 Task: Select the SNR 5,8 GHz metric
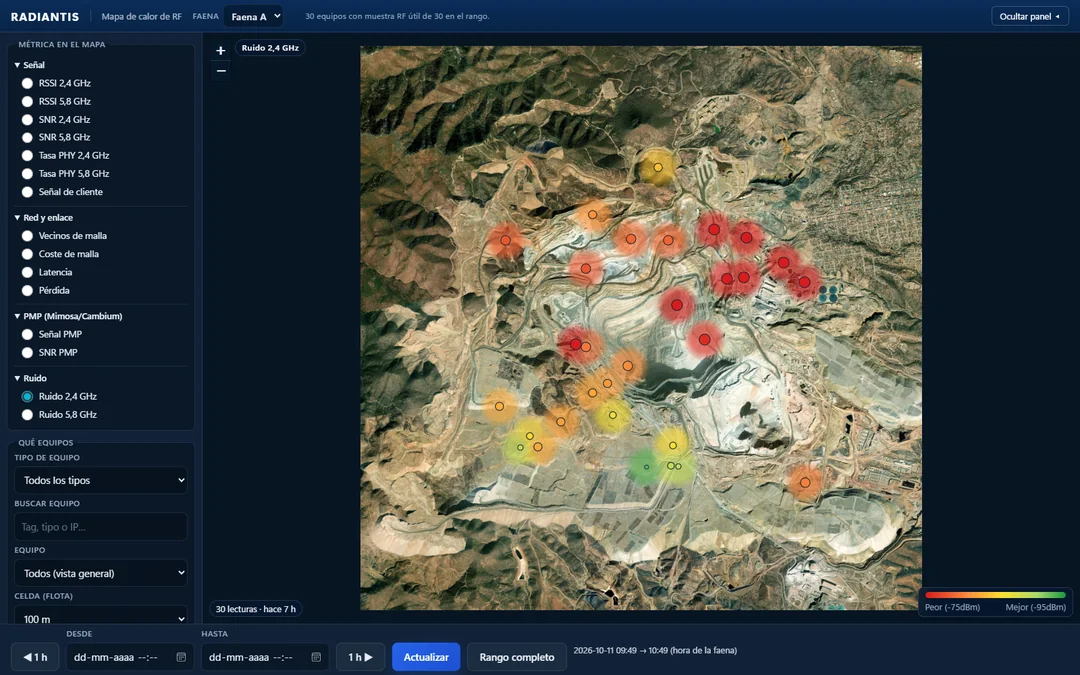(x=27, y=137)
